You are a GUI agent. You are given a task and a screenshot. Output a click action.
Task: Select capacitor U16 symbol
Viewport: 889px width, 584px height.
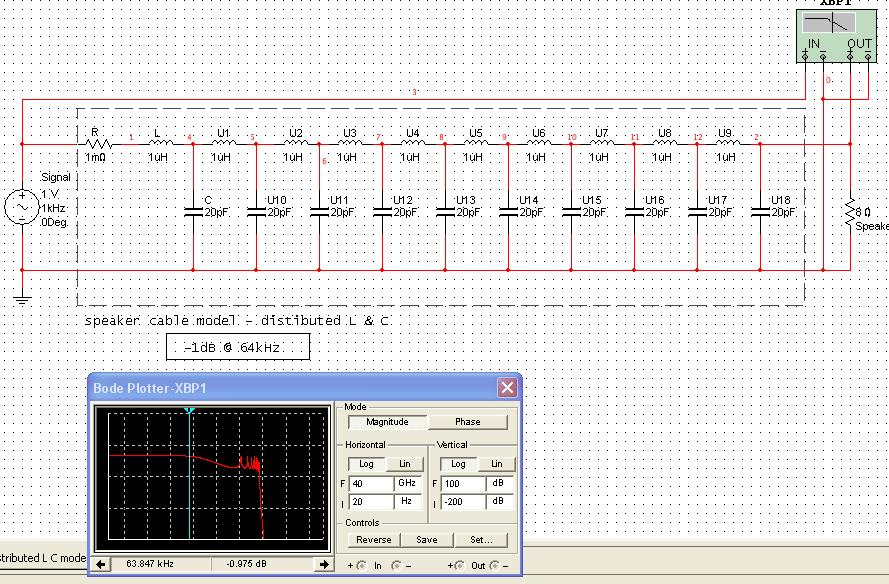pyautogui.click(x=634, y=212)
